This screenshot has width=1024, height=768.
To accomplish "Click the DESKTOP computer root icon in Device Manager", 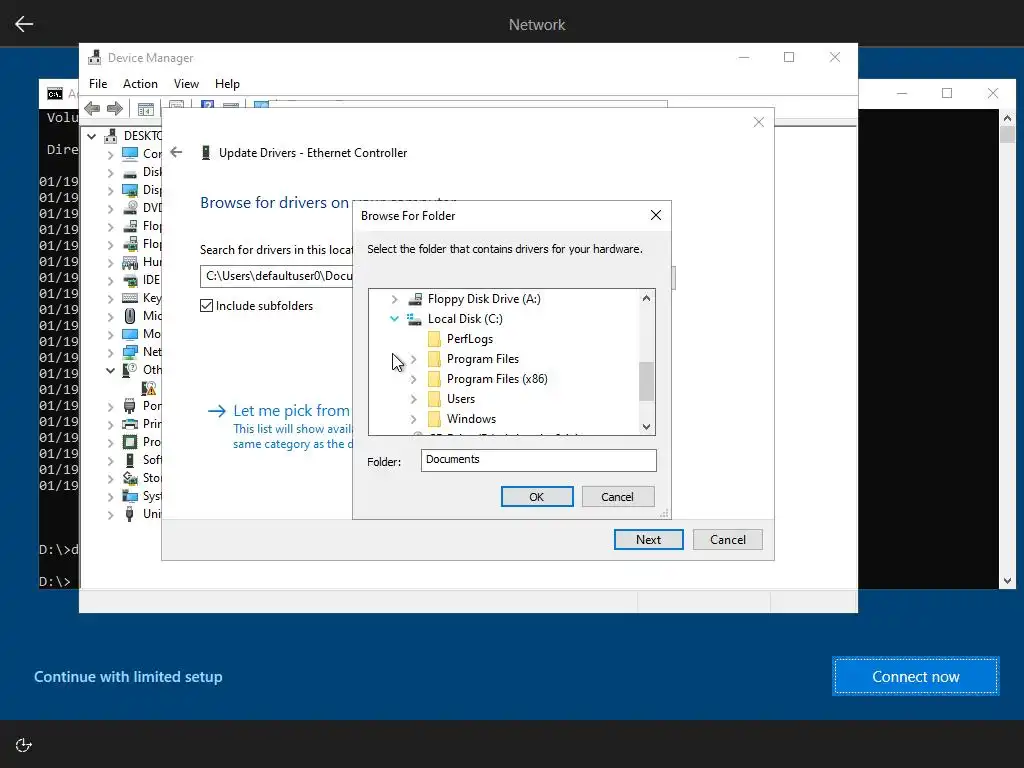I will click(111, 136).
